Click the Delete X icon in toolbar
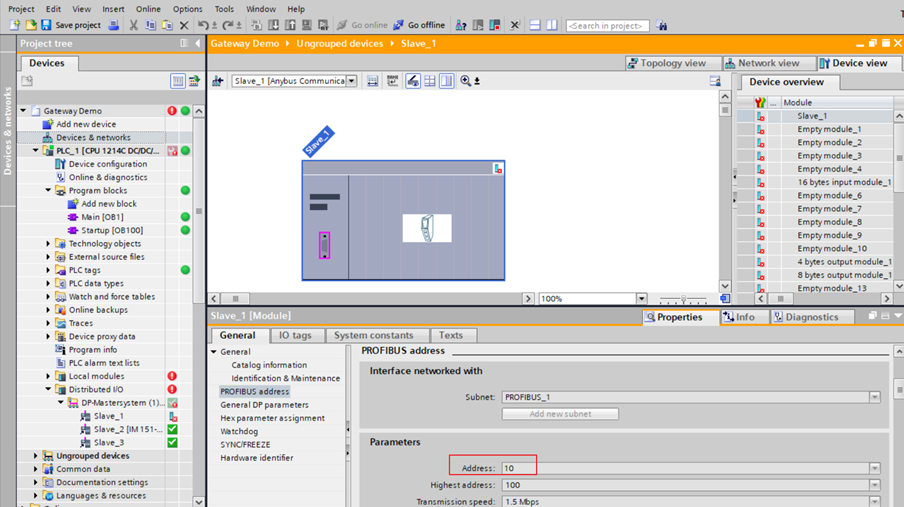Viewport: 904px width, 507px height. (x=183, y=25)
